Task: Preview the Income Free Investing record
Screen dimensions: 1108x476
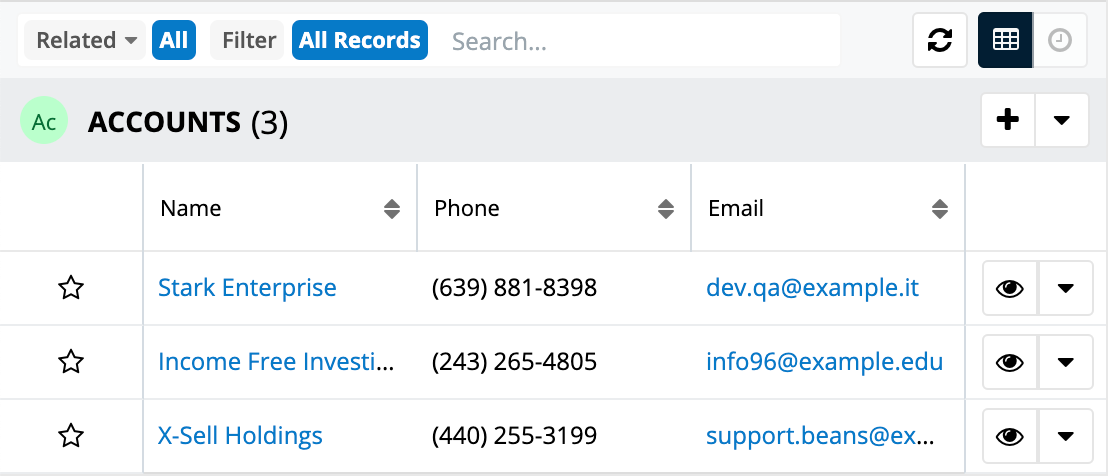Action: point(1010,362)
